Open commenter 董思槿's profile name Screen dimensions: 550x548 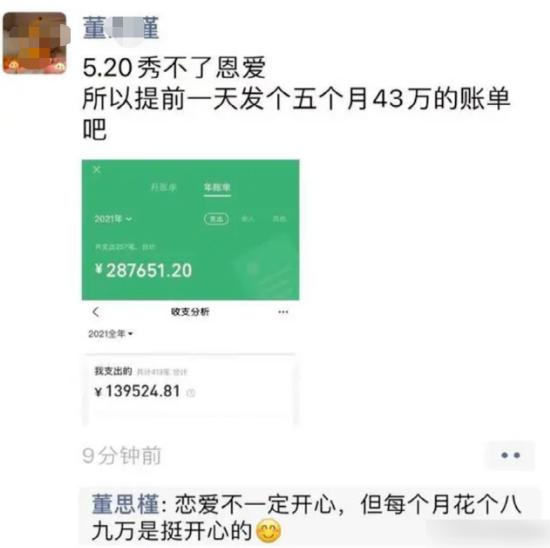point(126,504)
